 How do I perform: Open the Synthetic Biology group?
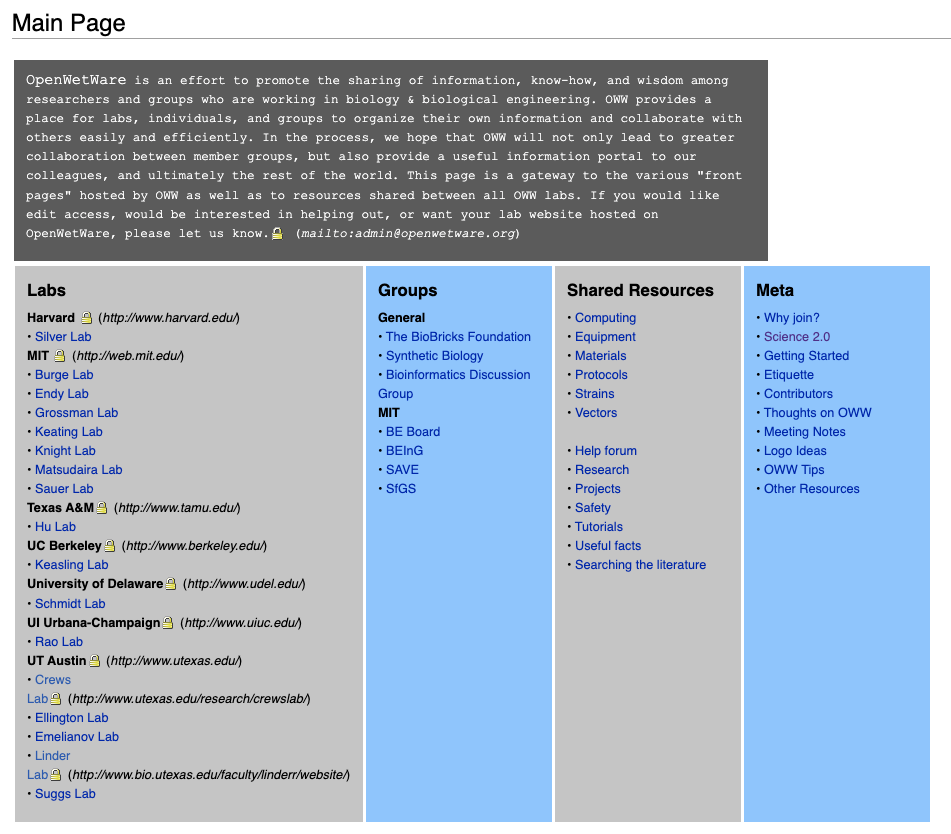pos(434,355)
